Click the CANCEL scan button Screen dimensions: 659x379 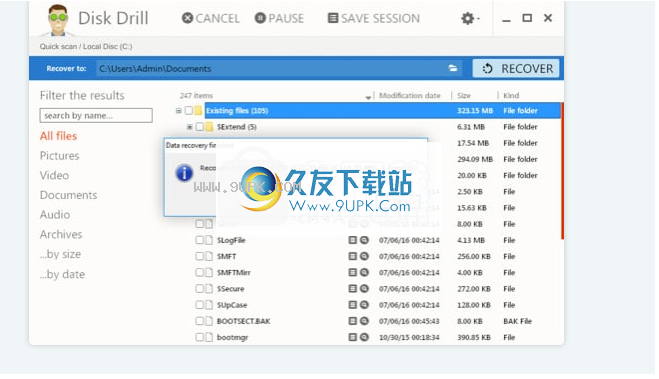(211, 18)
